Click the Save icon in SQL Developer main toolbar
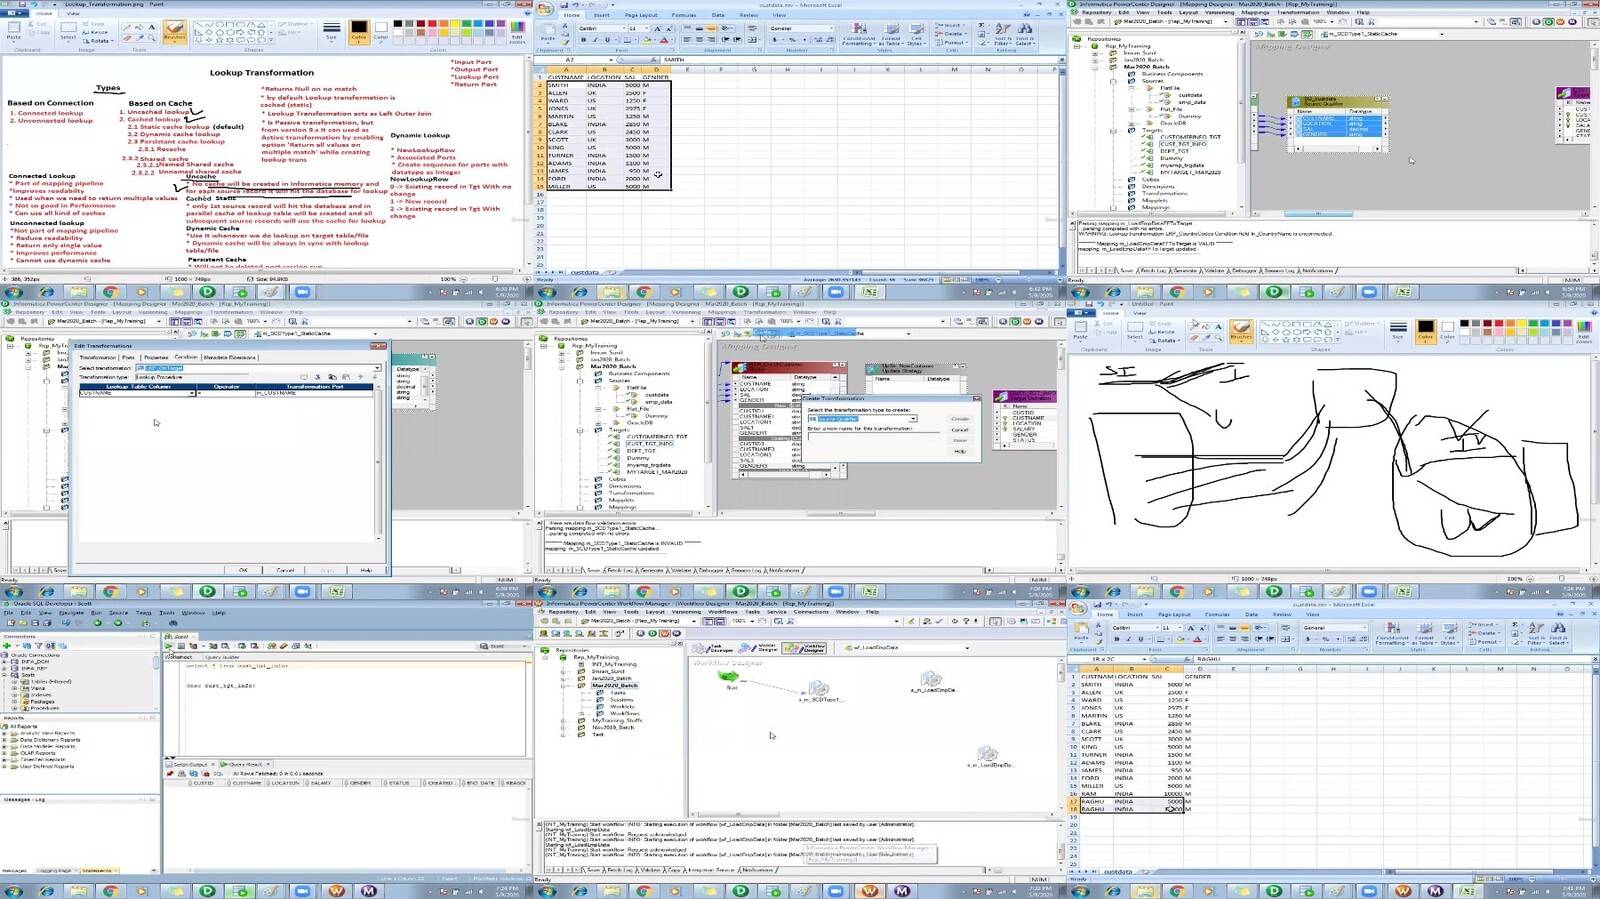 point(35,623)
